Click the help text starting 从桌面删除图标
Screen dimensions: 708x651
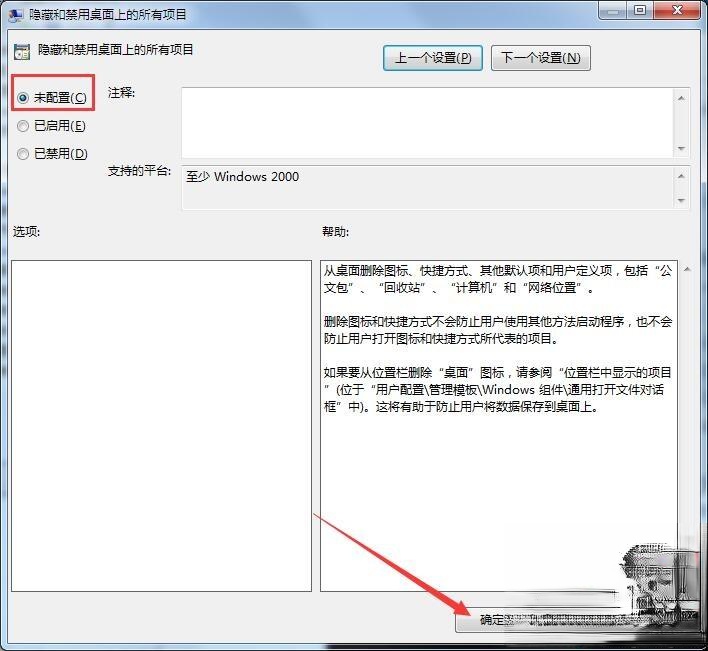(x=498, y=279)
